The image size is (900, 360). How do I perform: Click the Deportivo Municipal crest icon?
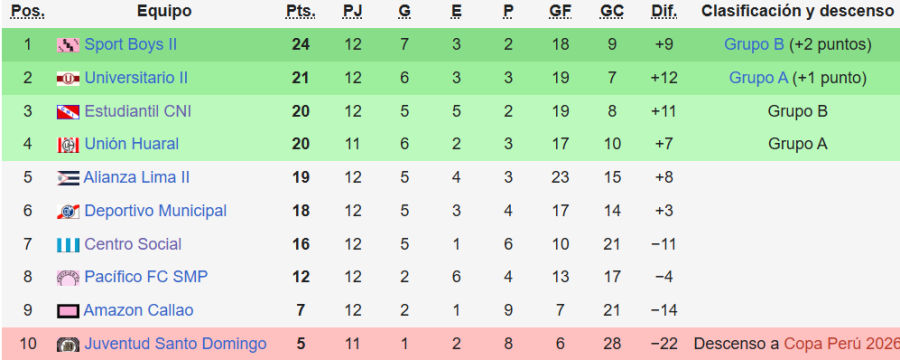point(68,211)
